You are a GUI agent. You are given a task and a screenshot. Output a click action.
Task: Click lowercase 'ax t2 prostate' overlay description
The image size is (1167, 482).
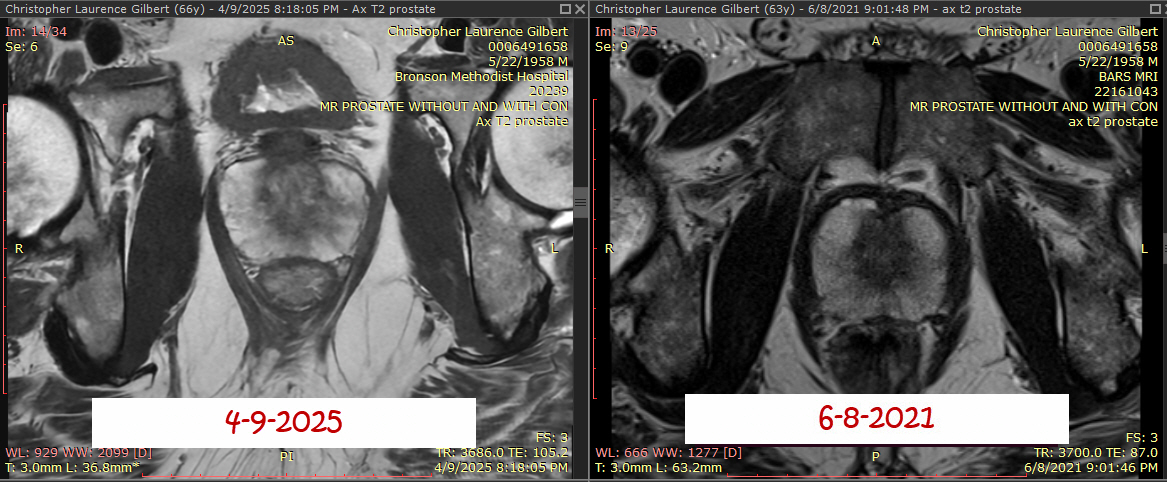(1113, 121)
